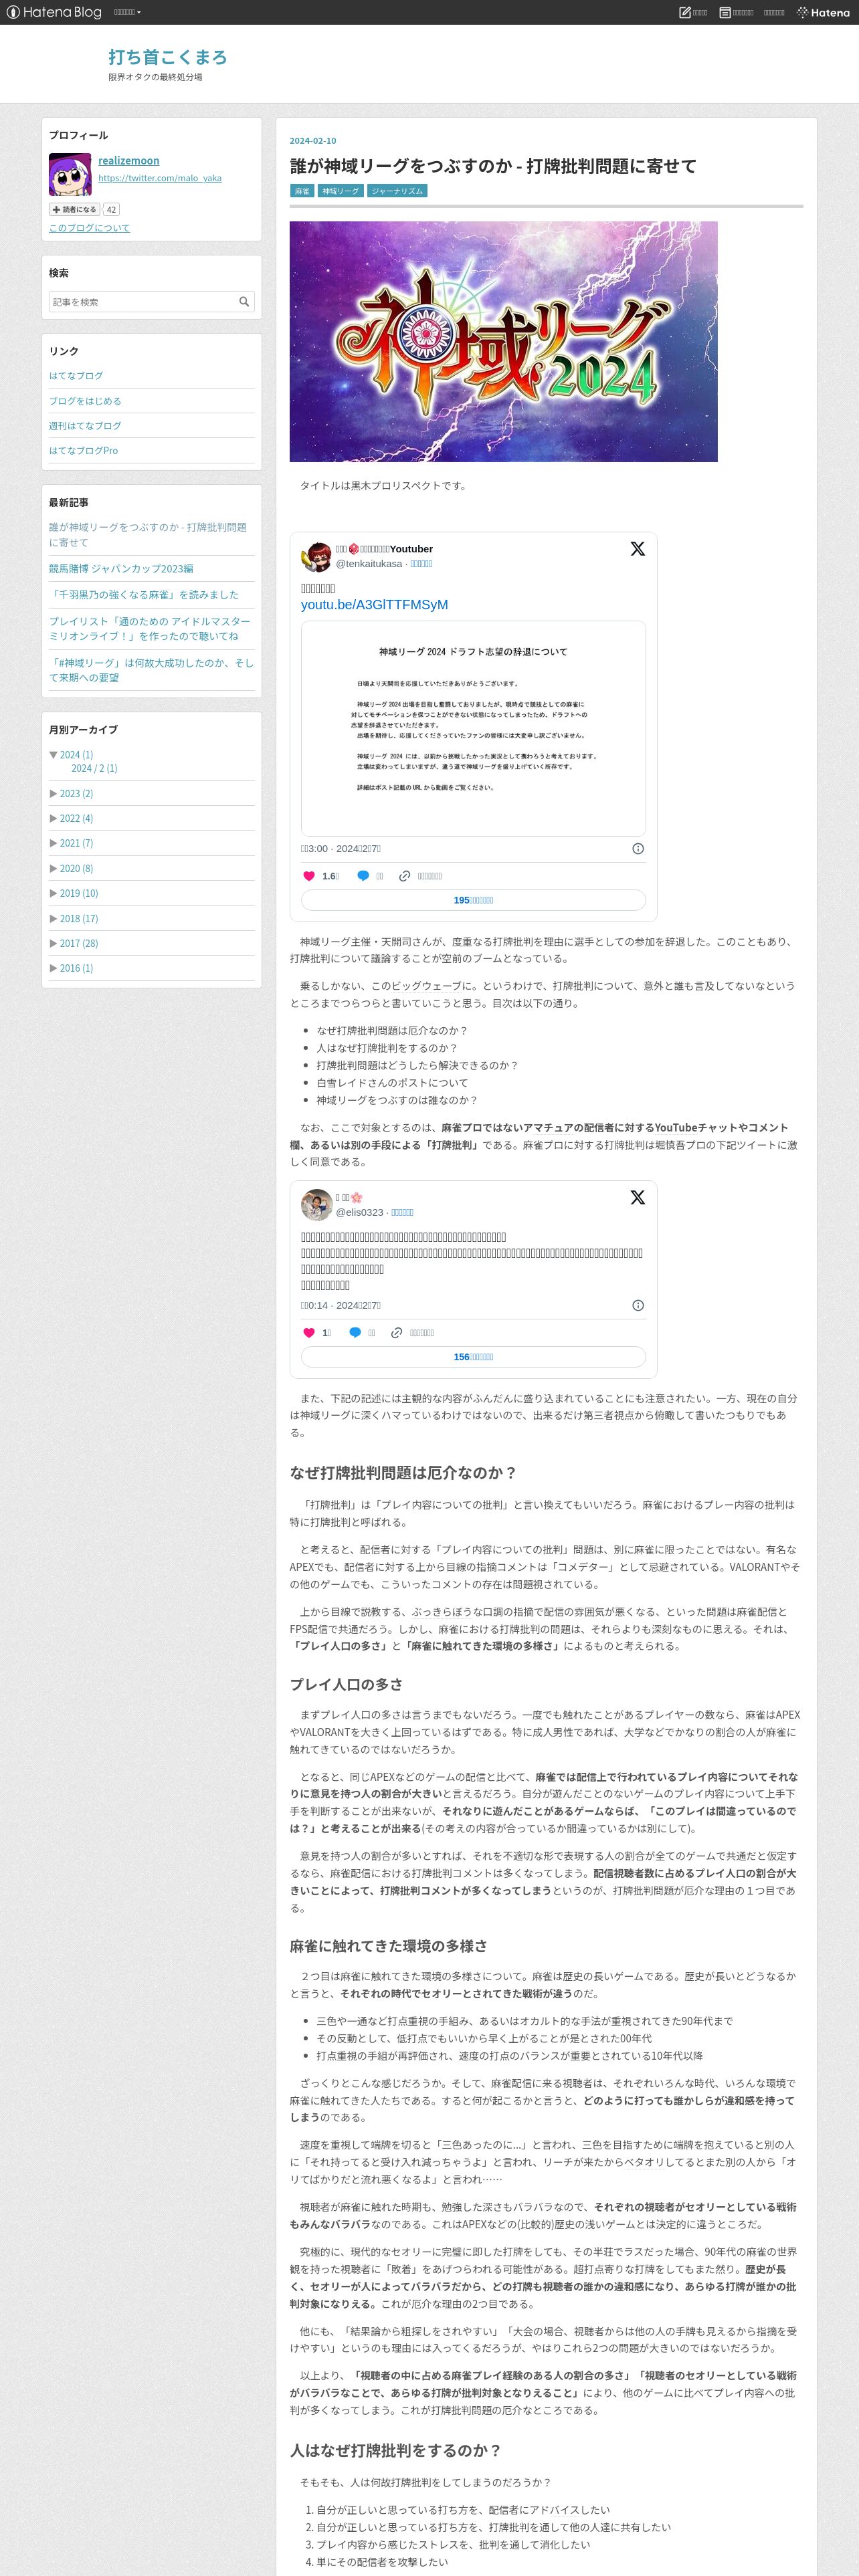Open the はてなブログ sidebar link
This screenshot has height=2576, width=859.
point(76,375)
